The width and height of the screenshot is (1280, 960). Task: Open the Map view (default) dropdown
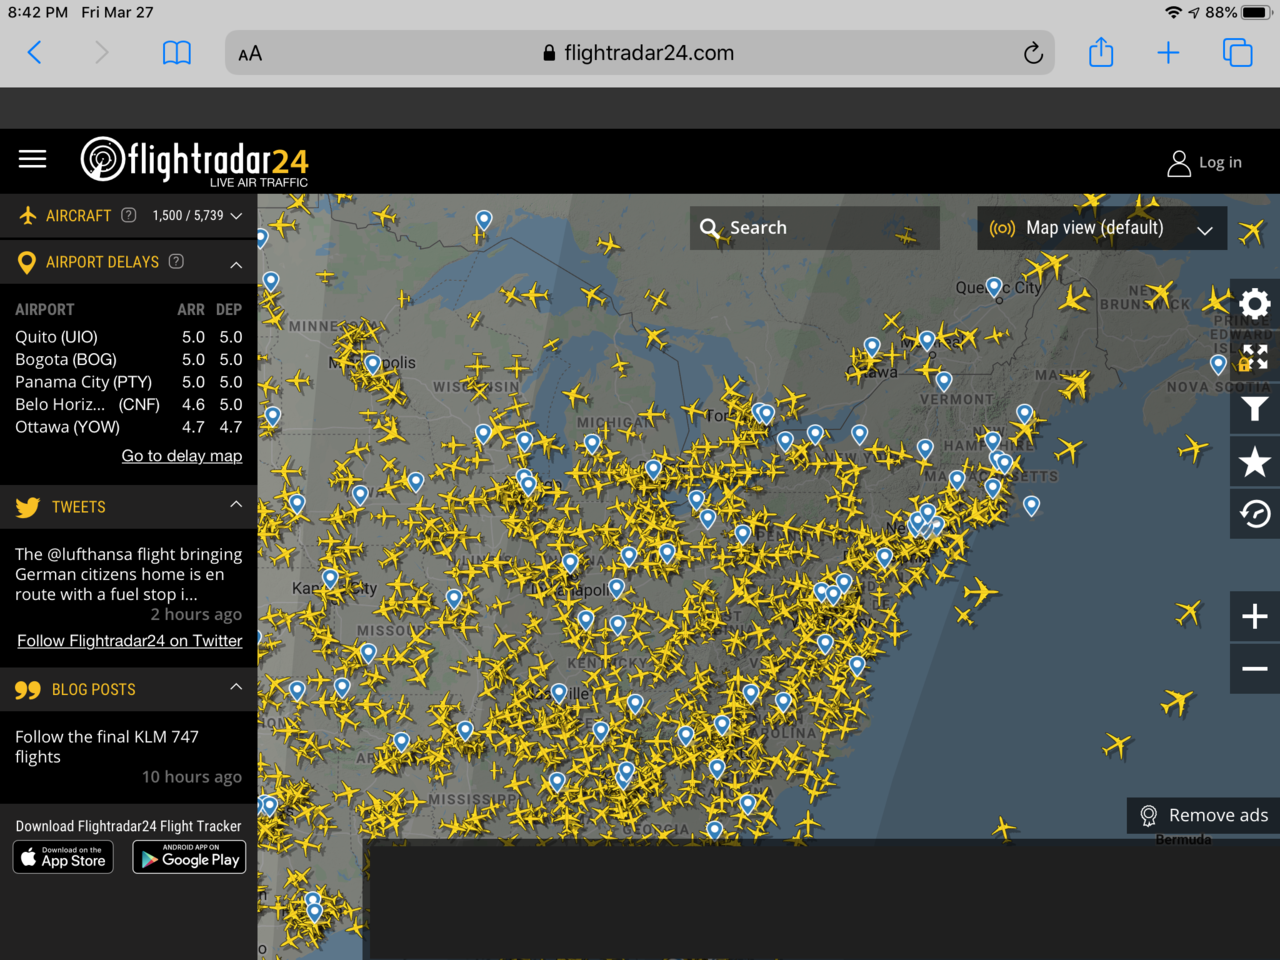click(x=1101, y=228)
